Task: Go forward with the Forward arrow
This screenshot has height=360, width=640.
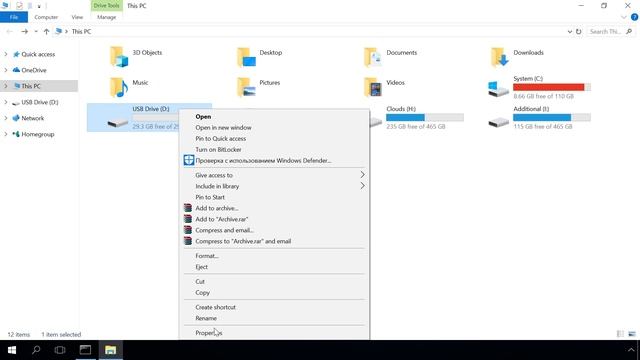Action: tap(24, 31)
